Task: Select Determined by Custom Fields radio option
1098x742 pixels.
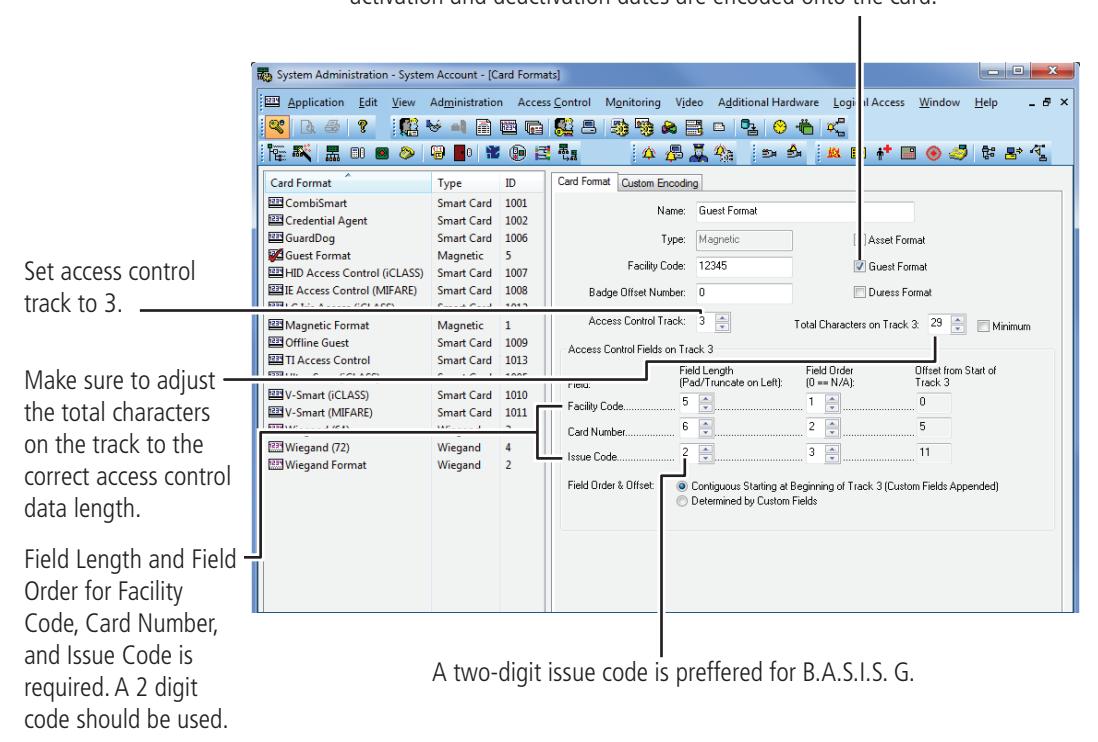Action: coord(682,501)
